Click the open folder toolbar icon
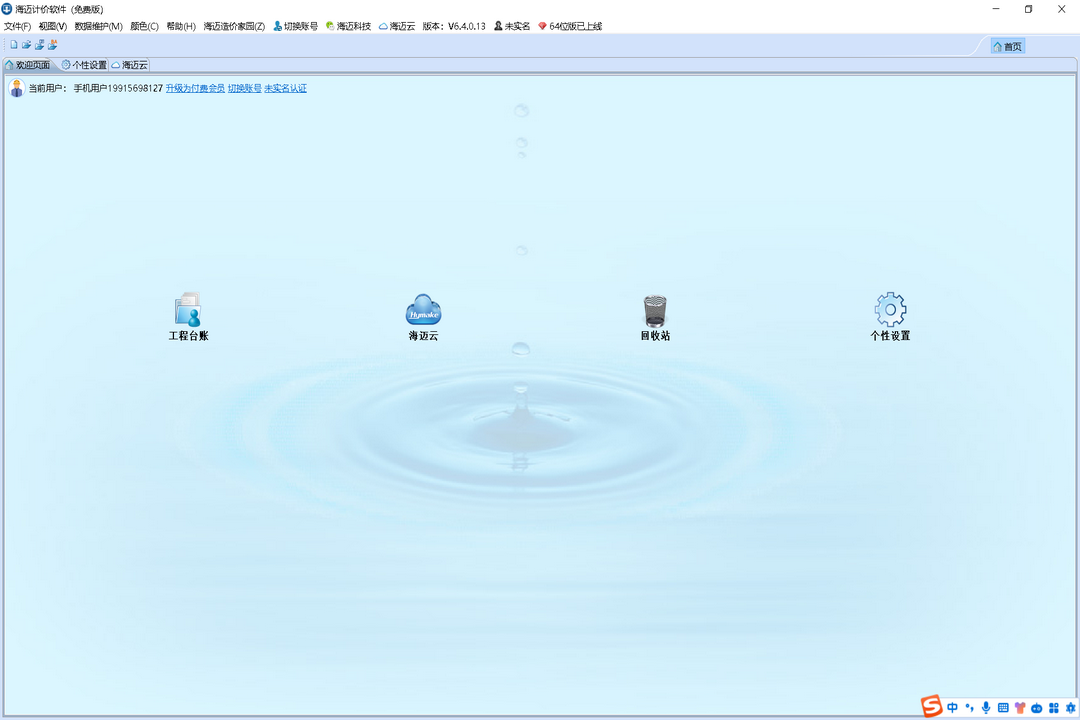Image resolution: width=1080 pixels, height=720 pixels. [27, 45]
